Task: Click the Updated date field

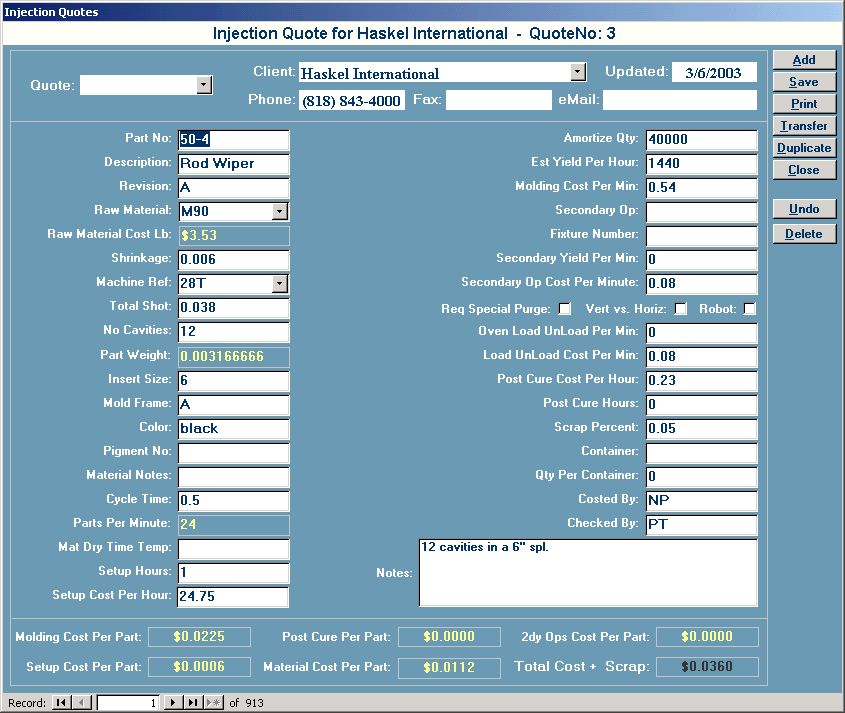Action: tap(714, 72)
